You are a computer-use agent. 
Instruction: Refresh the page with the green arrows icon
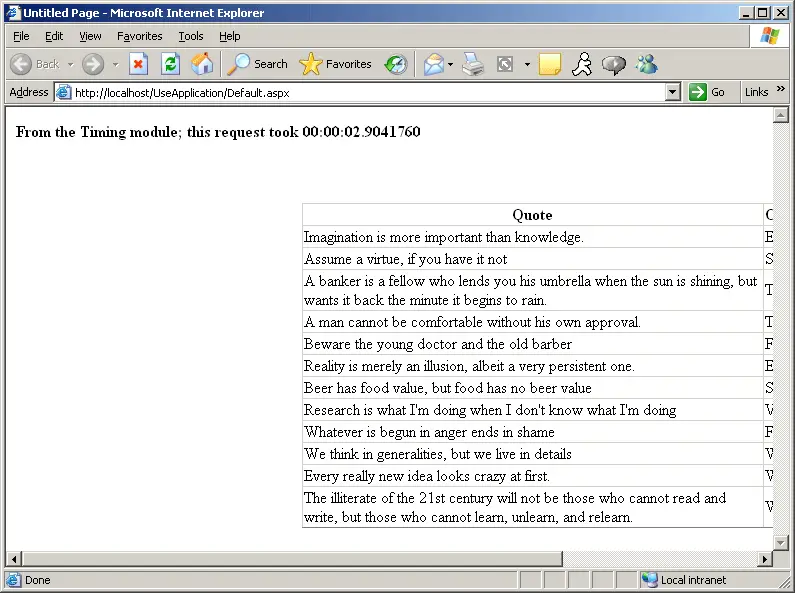[170, 64]
